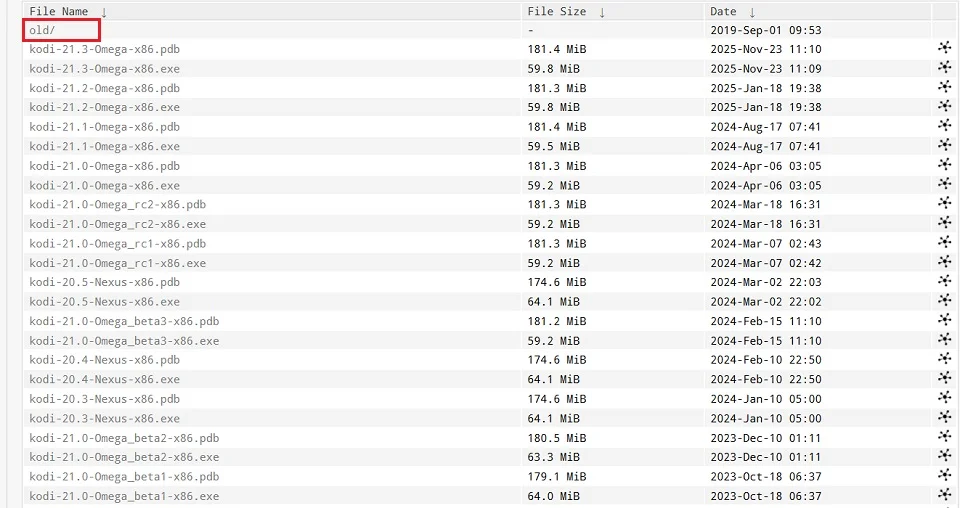Download kodi-21.3-Omega-x86.exe

click(x=104, y=69)
